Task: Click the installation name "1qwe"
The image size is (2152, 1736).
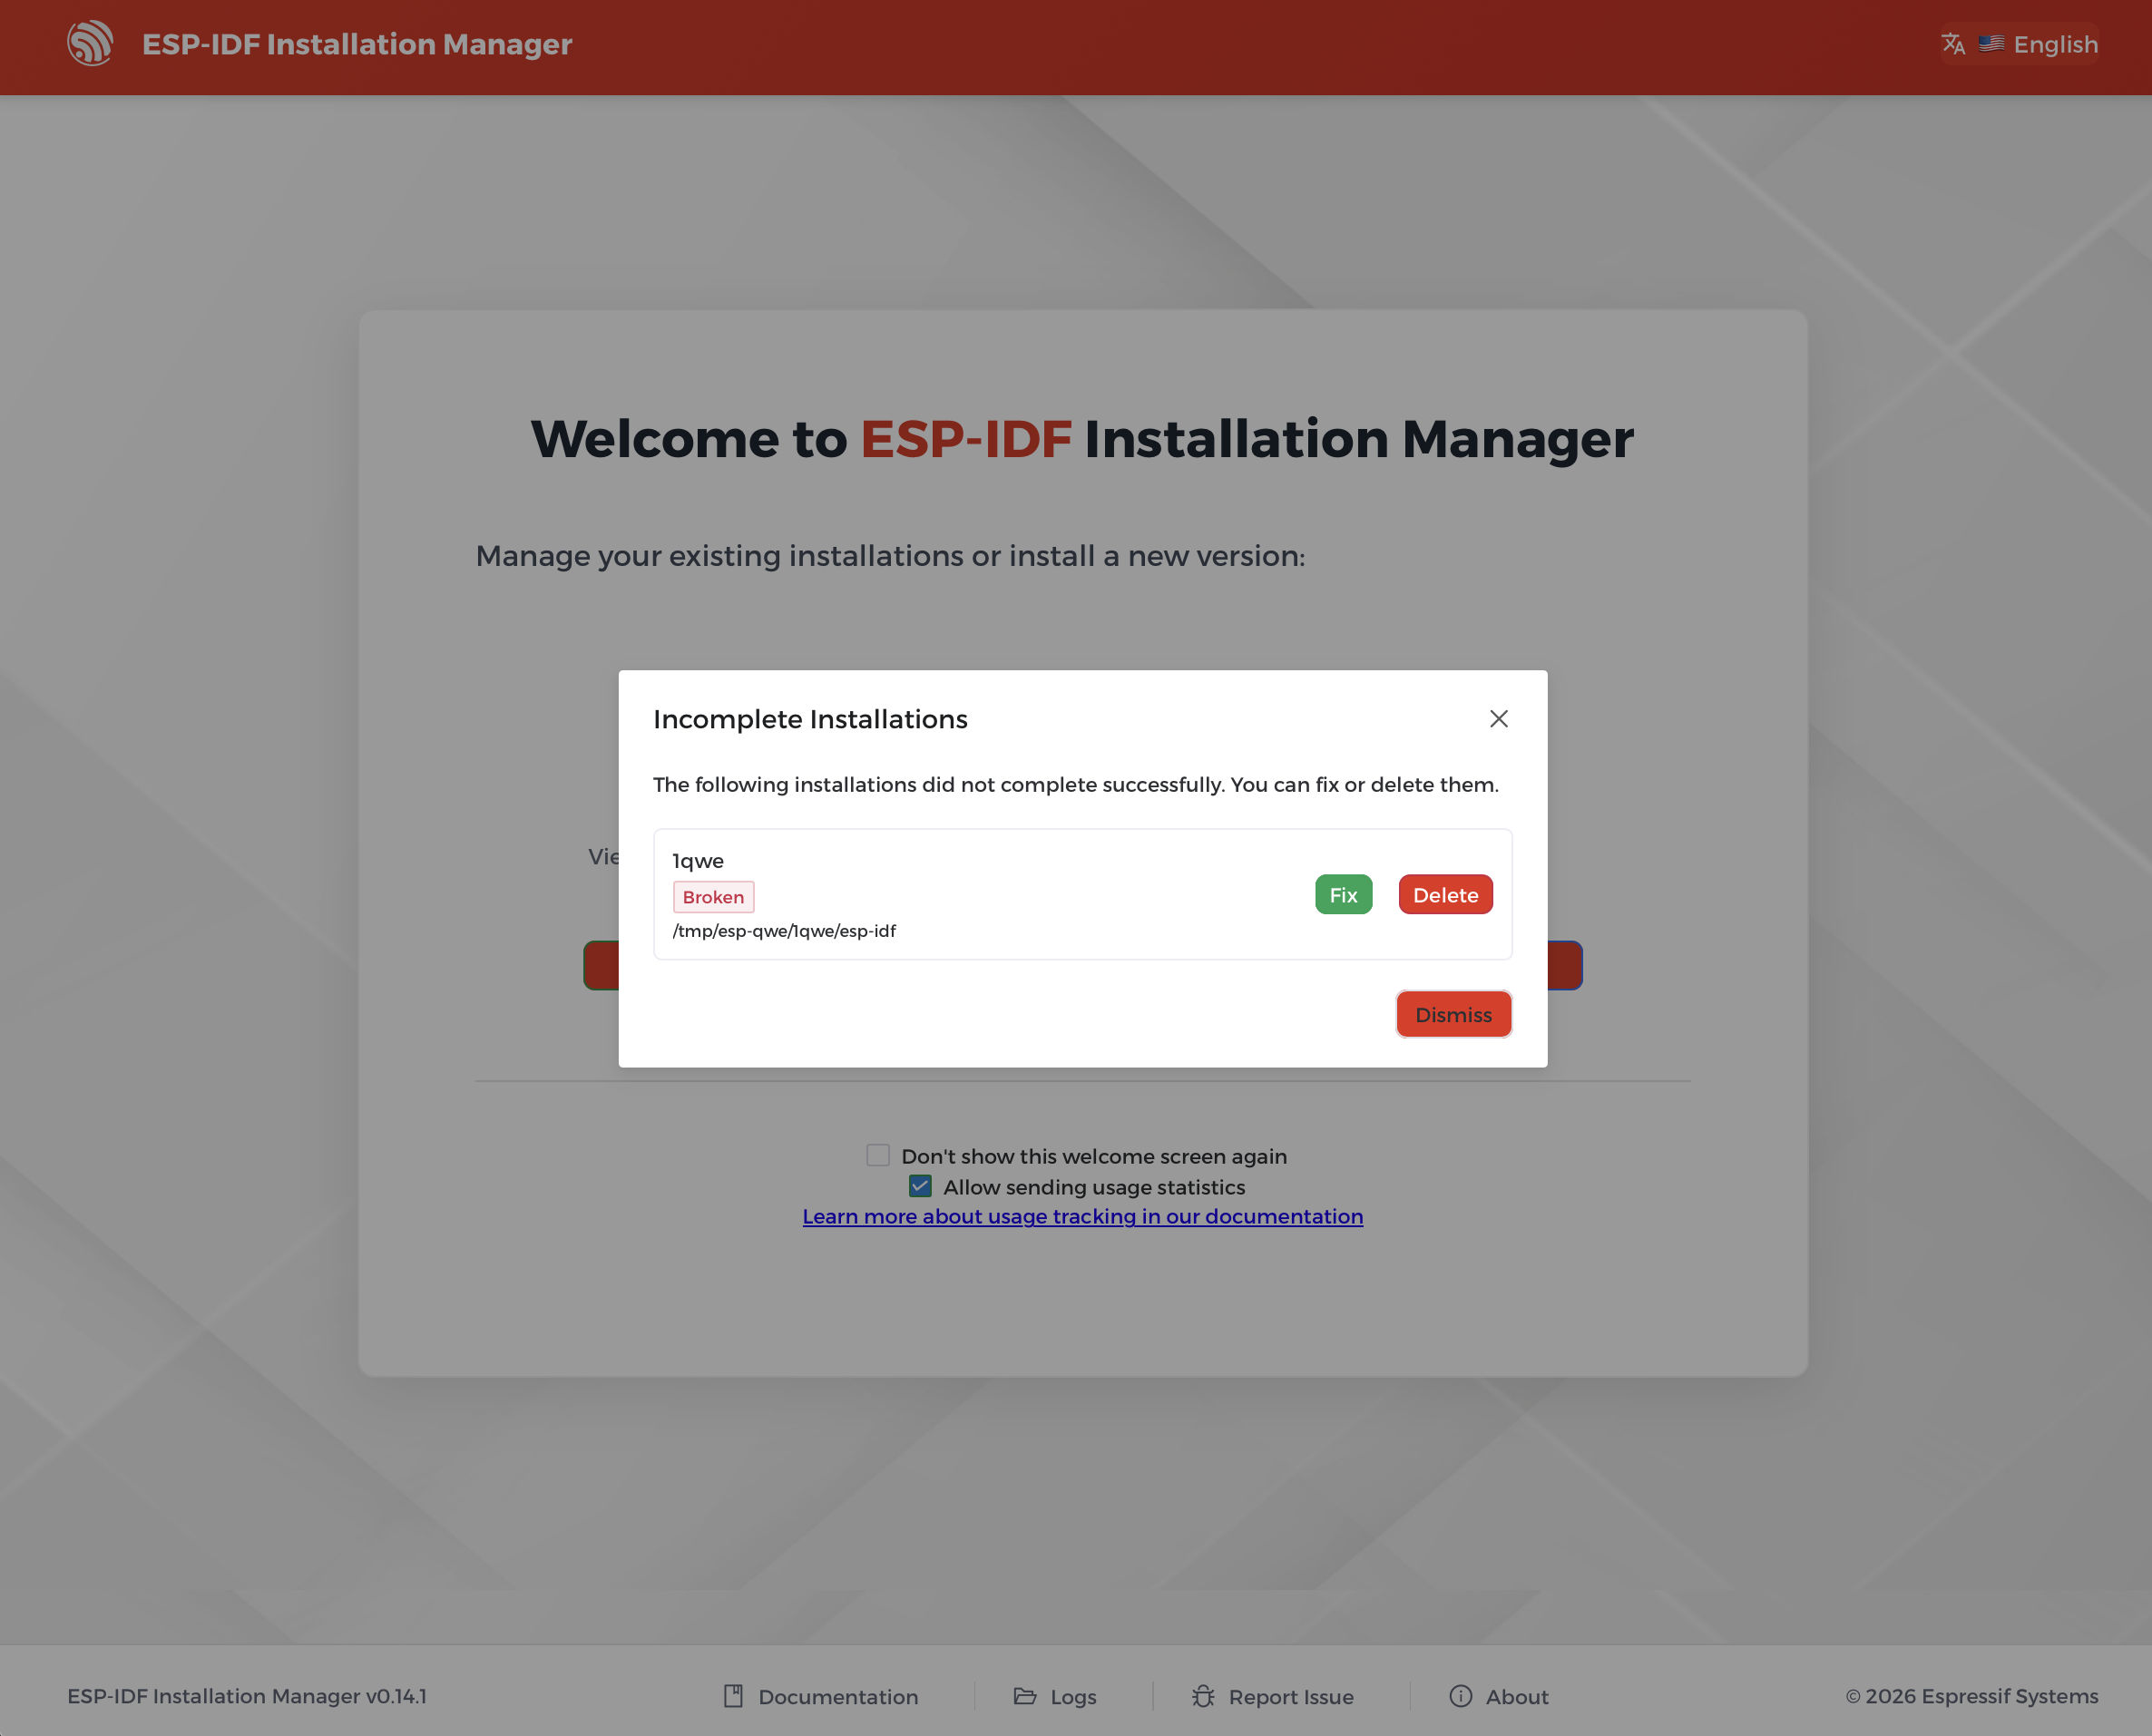Action: pos(698,861)
